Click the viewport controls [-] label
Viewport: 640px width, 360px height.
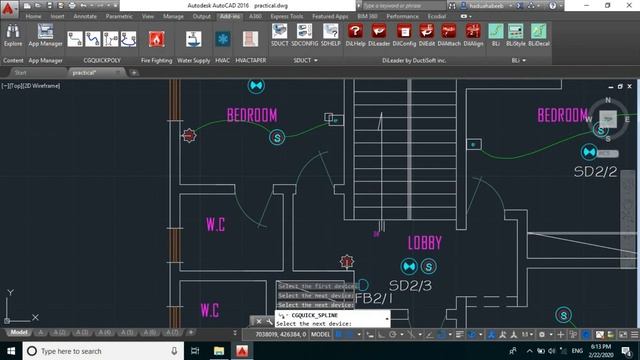4,86
